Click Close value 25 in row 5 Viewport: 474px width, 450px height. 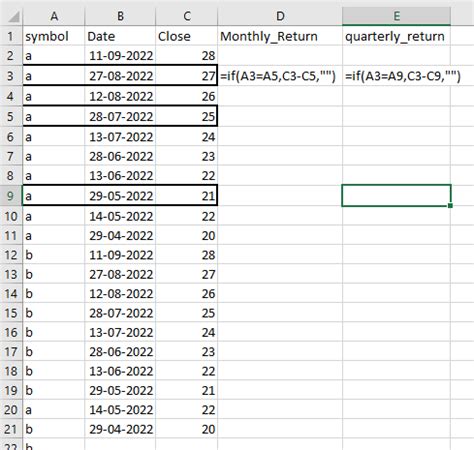[x=187, y=116]
